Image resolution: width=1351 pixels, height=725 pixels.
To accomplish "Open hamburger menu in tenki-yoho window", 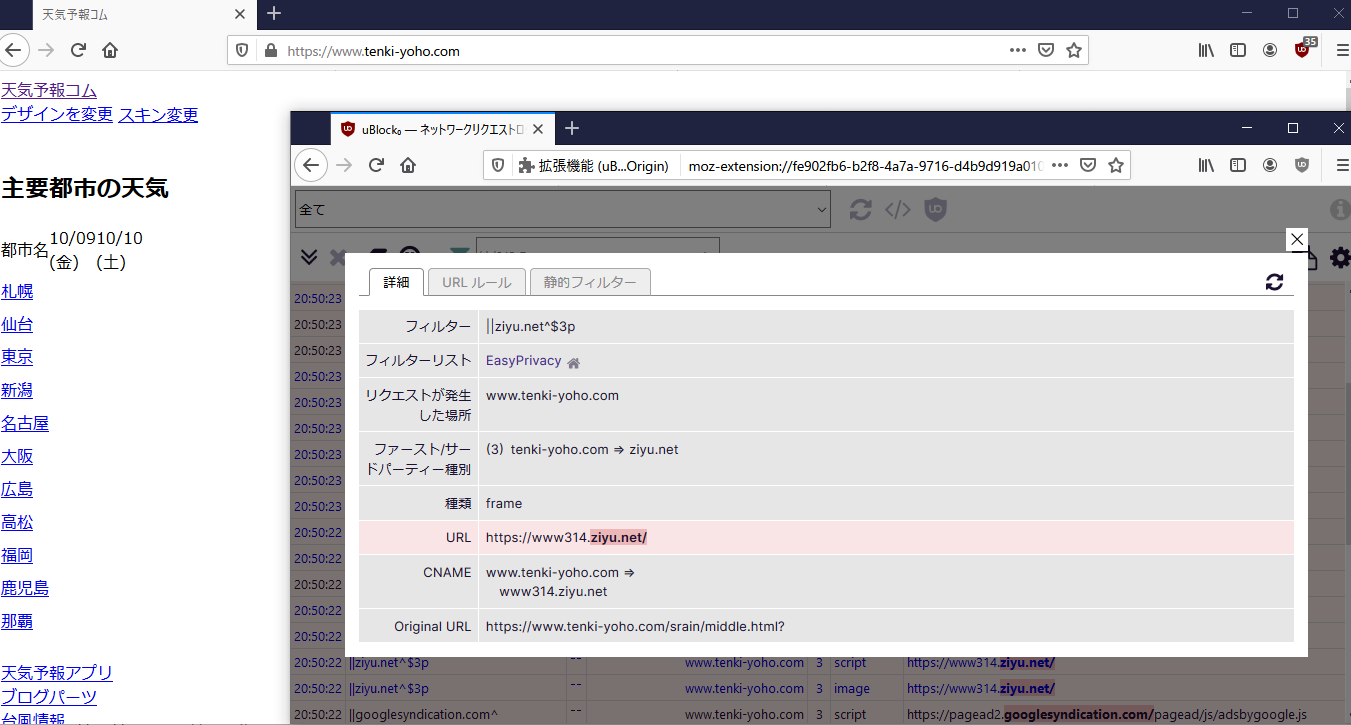I will (1341, 50).
